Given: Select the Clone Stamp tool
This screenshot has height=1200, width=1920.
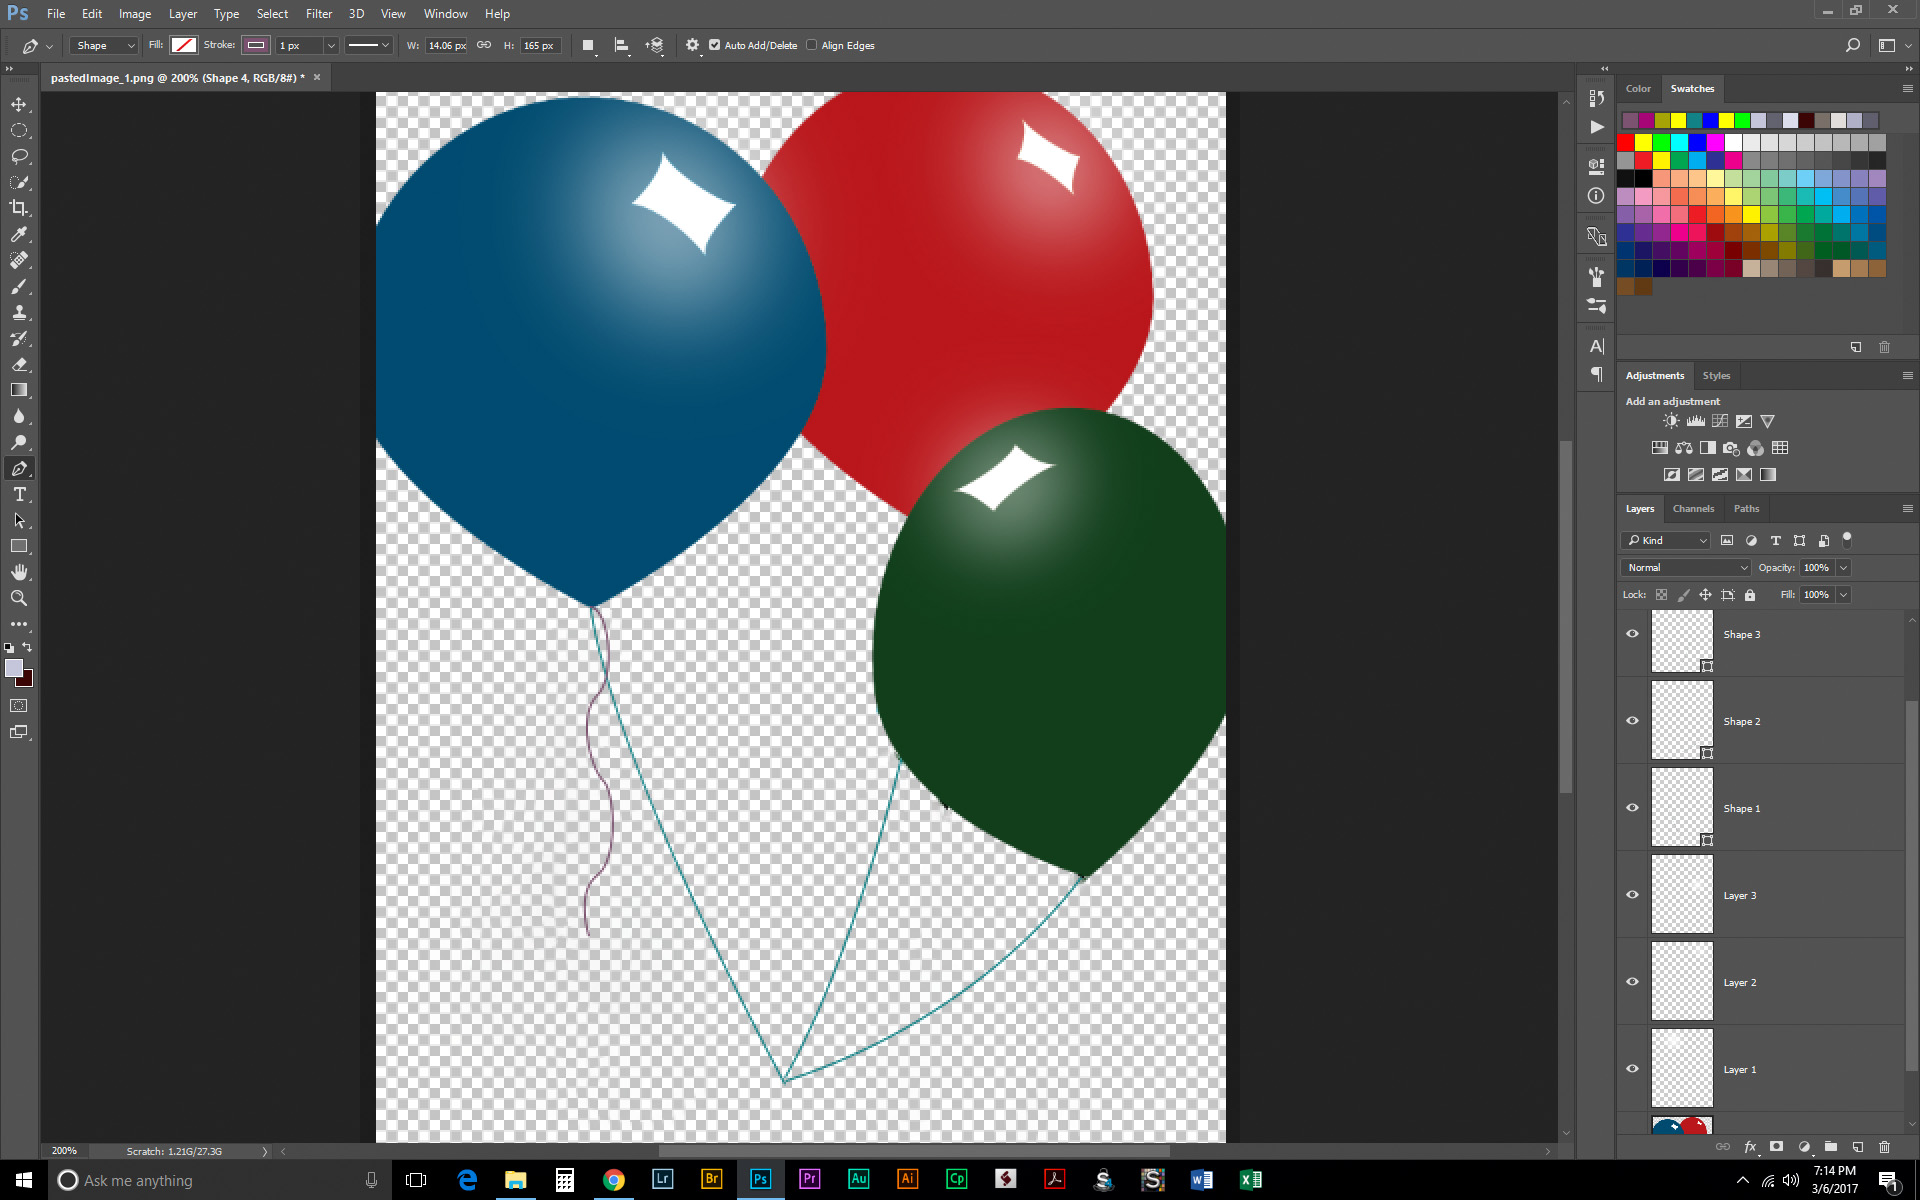Looking at the screenshot, I should point(19,312).
